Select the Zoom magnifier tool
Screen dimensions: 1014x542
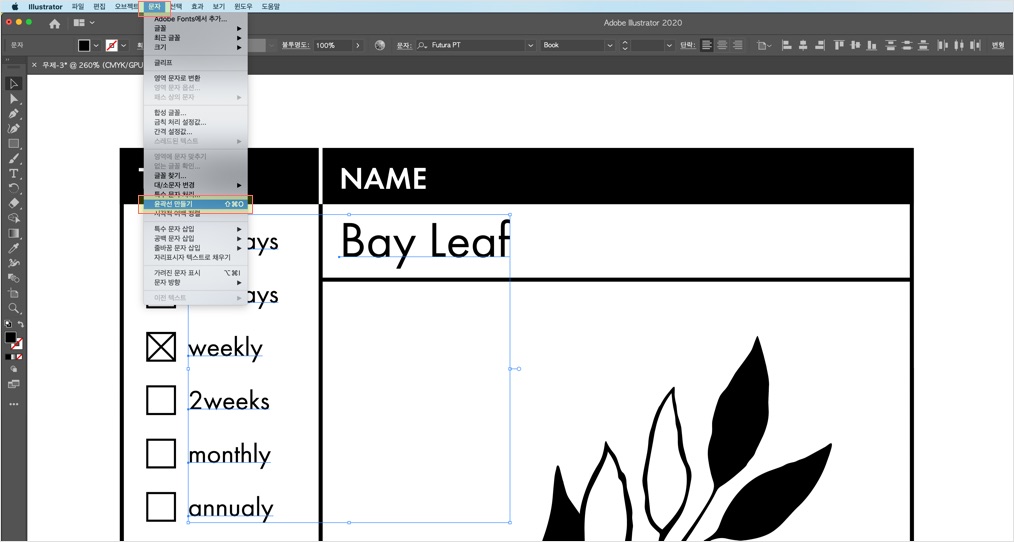(x=14, y=309)
